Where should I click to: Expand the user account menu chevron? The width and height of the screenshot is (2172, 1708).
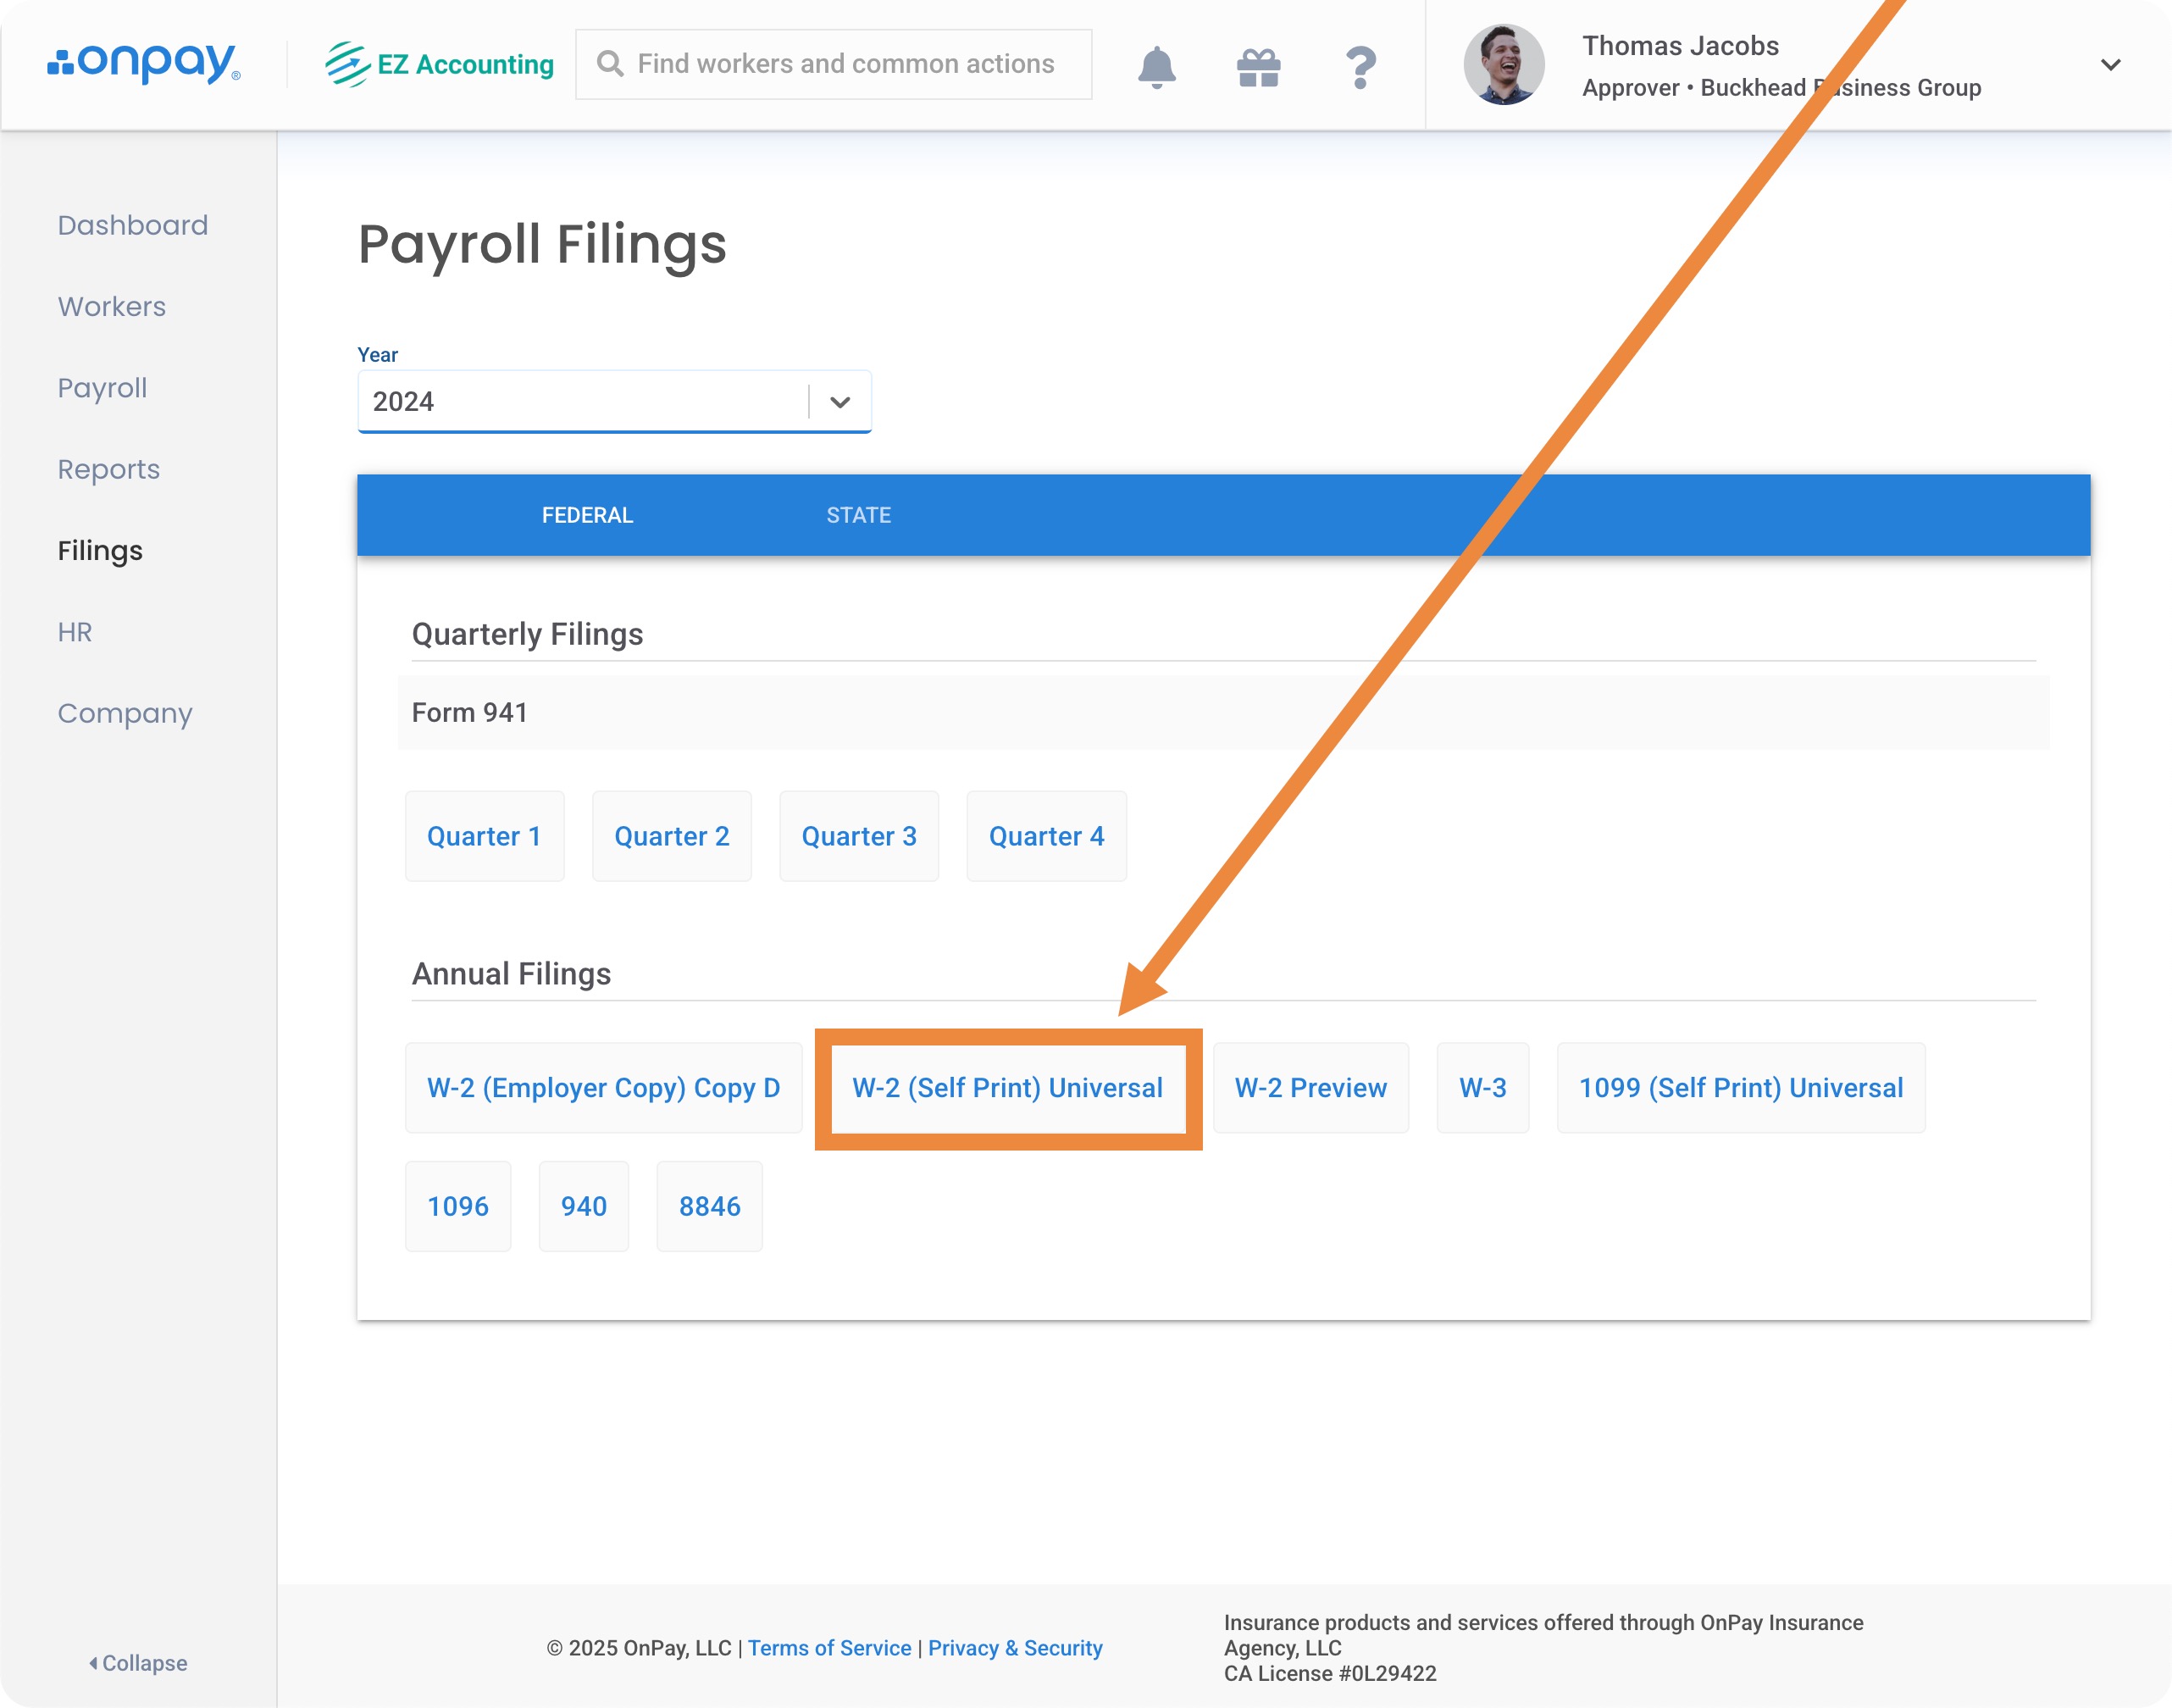(2110, 65)
